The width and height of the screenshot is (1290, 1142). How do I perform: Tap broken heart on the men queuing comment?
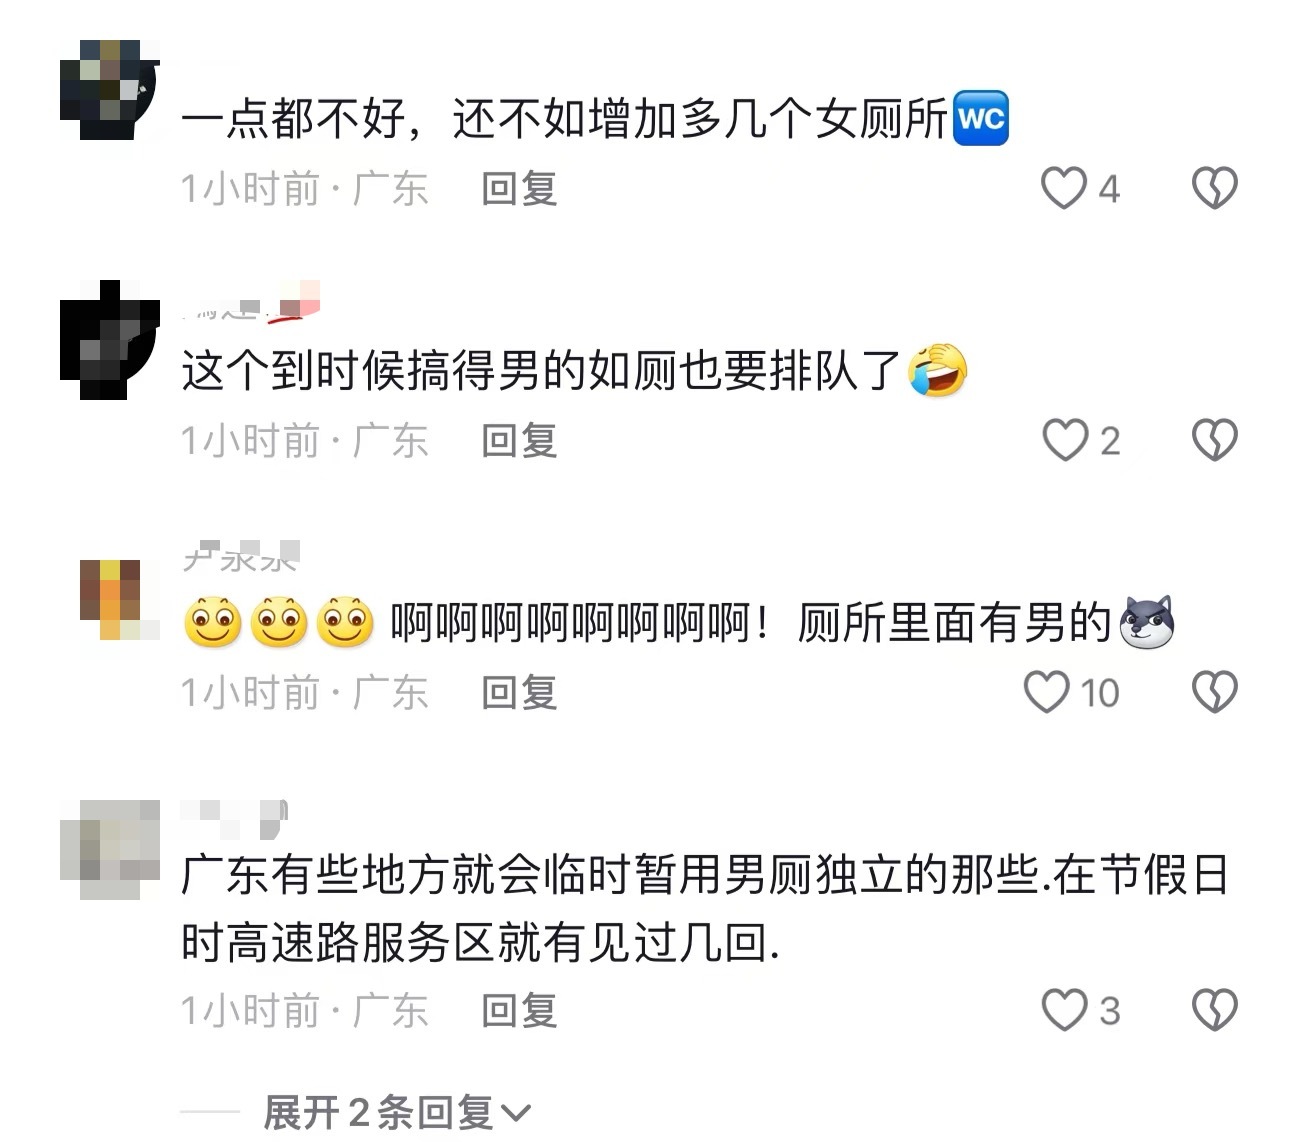point(1215,440)
